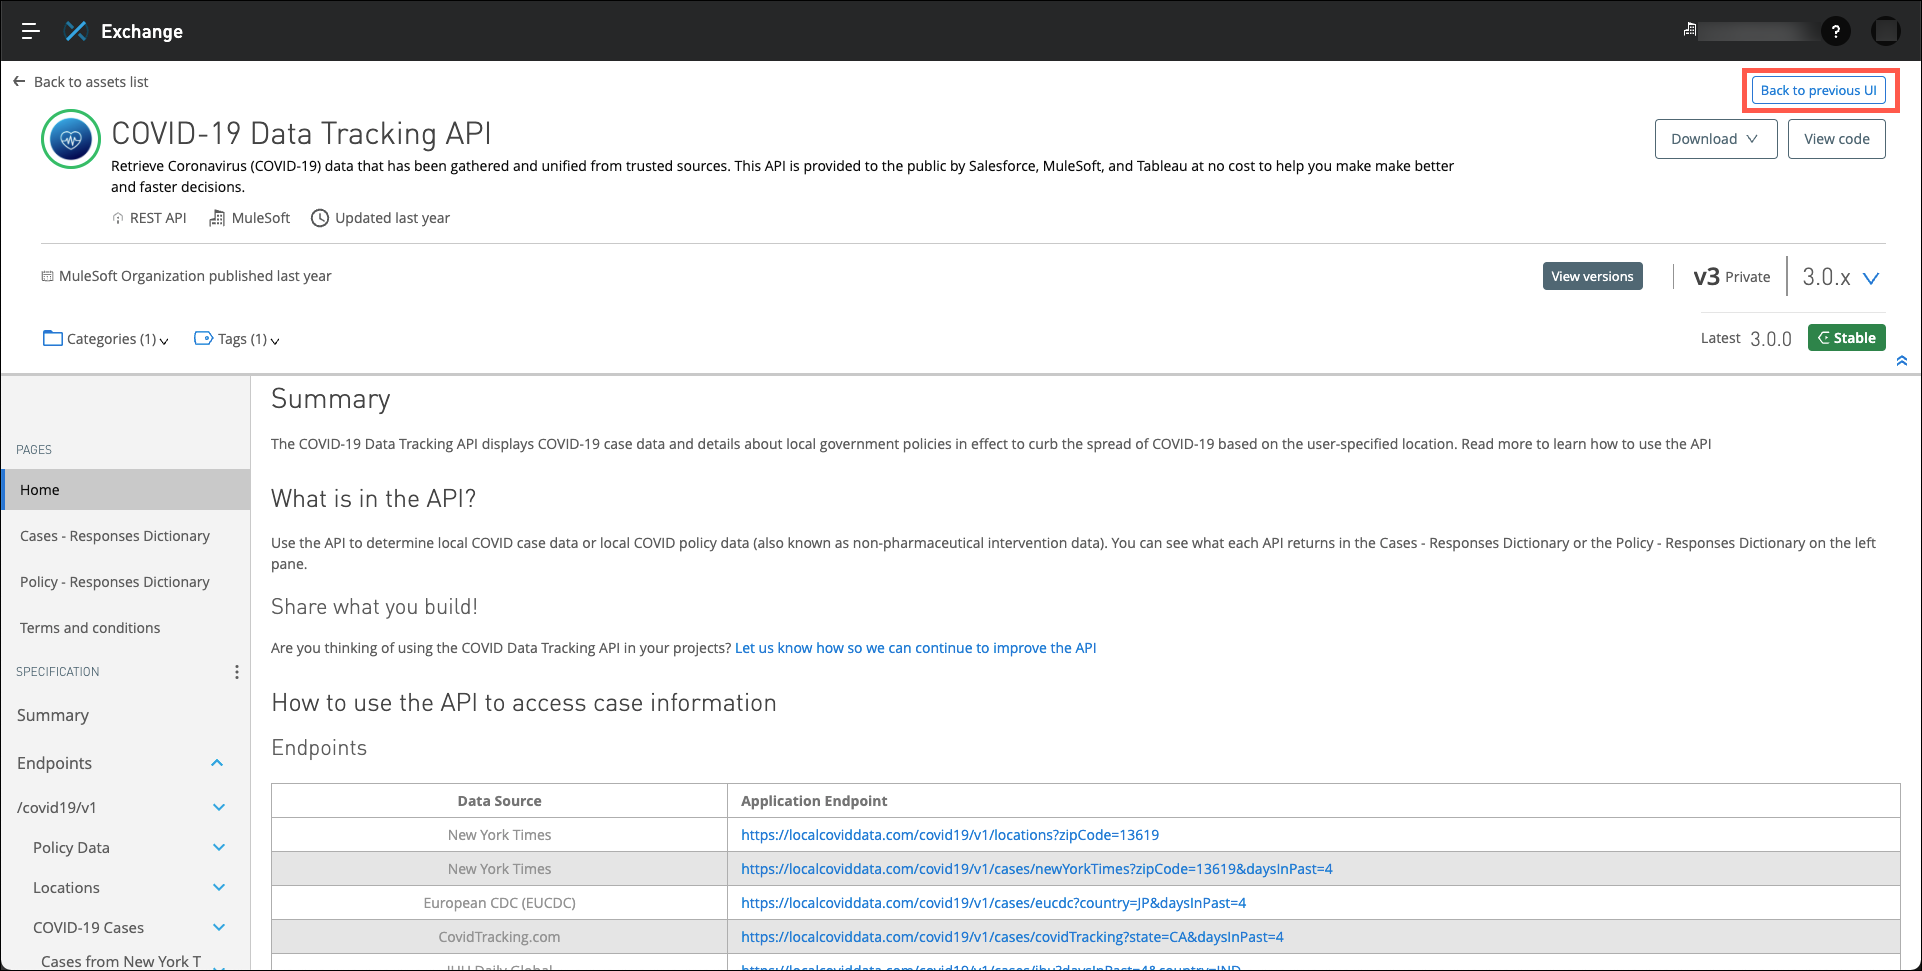Open 'Let us know how' feedback link
This screenshot has width=1922, height=971.
point(915,648)
